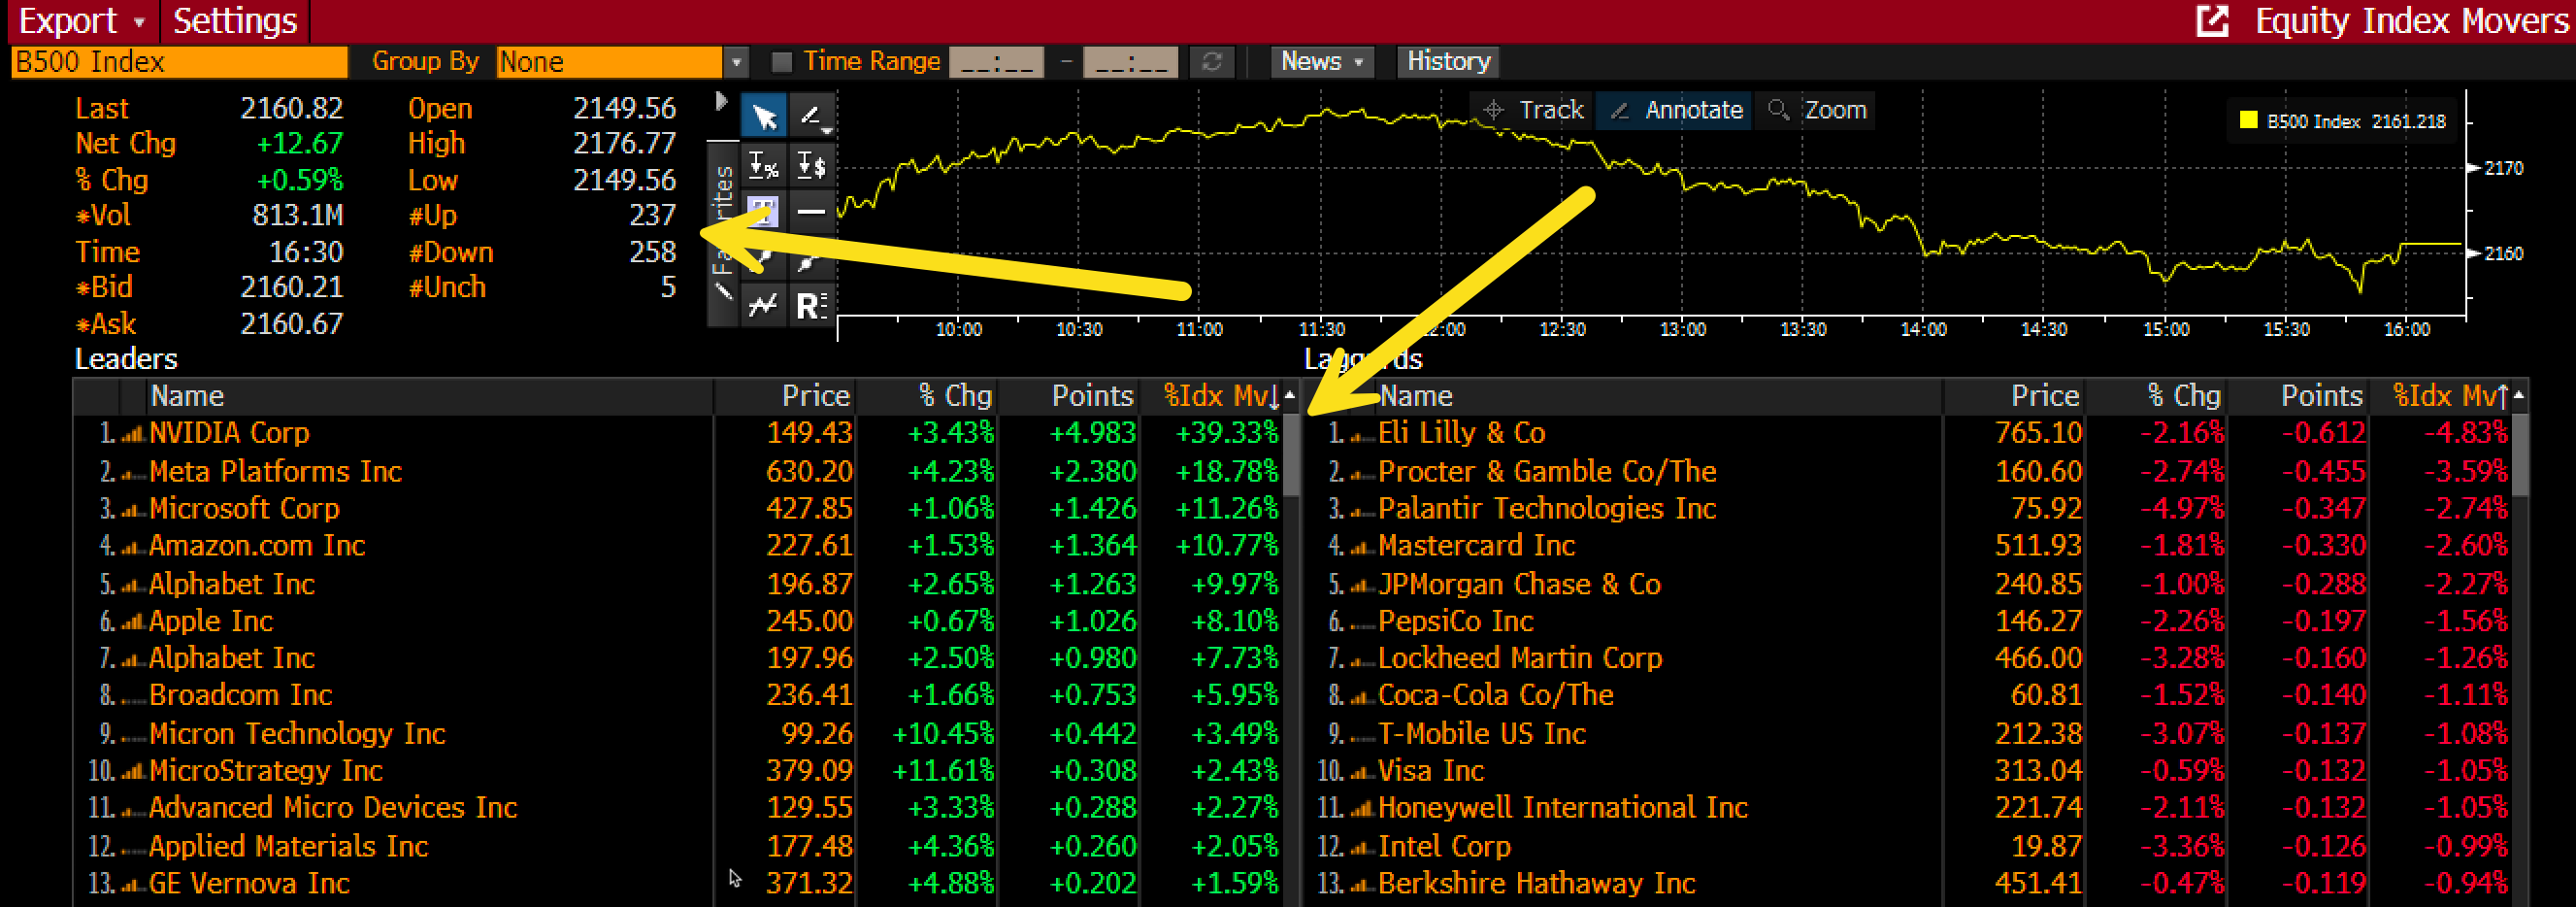Open the Group By dropdown arrow
Image resolution: width=2576 pixels, height=907 pixels.
736,62
